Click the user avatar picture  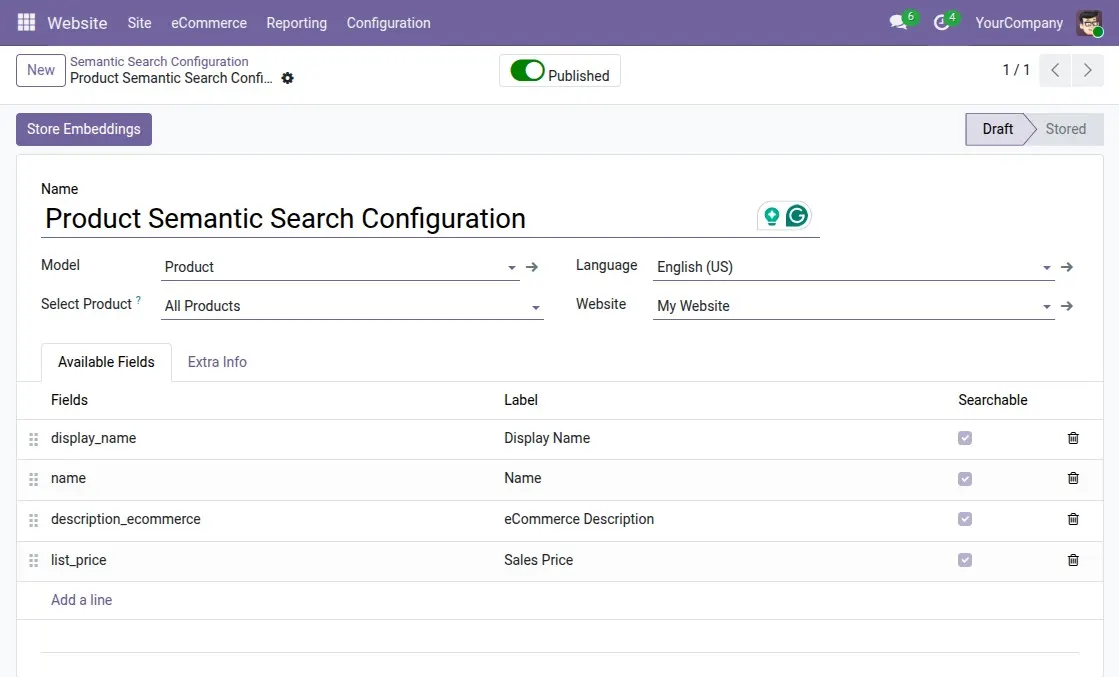[x=1090, y=23]
